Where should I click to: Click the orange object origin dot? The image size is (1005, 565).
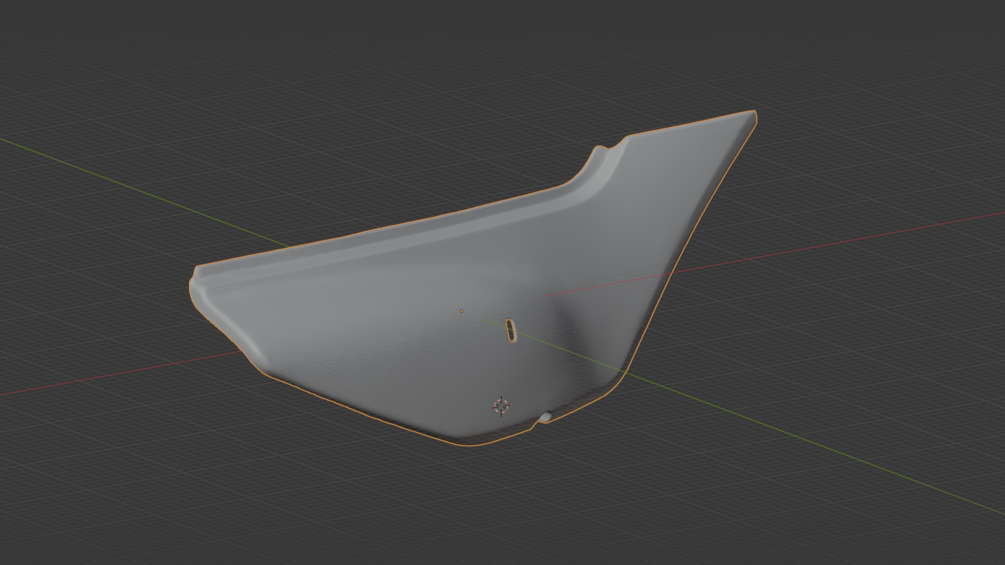(x=461, y=311)
